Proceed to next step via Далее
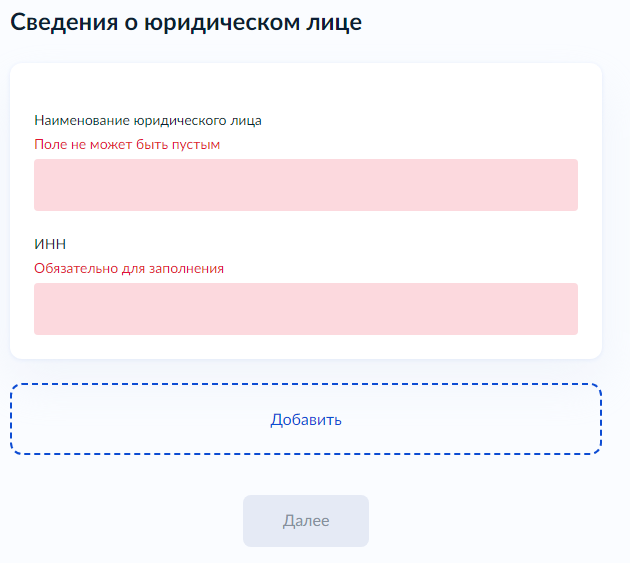This screenshot has height=563, width=630. click(305, 521)
